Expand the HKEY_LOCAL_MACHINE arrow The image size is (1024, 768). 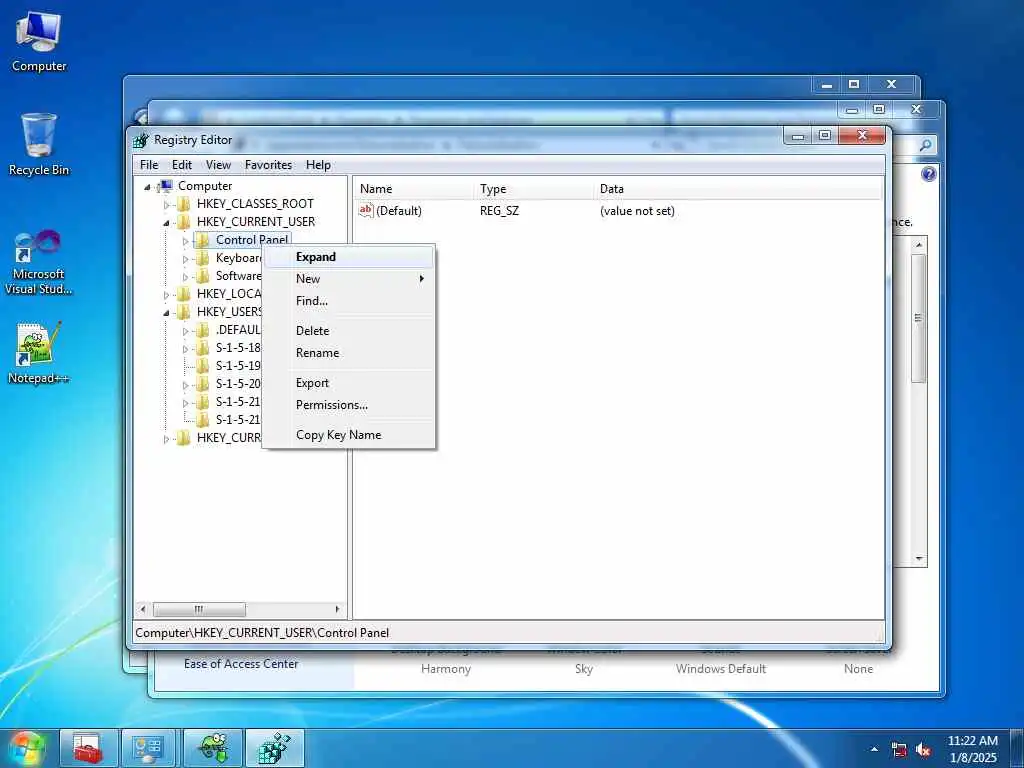pyautogui.click(x=166, y=295)
